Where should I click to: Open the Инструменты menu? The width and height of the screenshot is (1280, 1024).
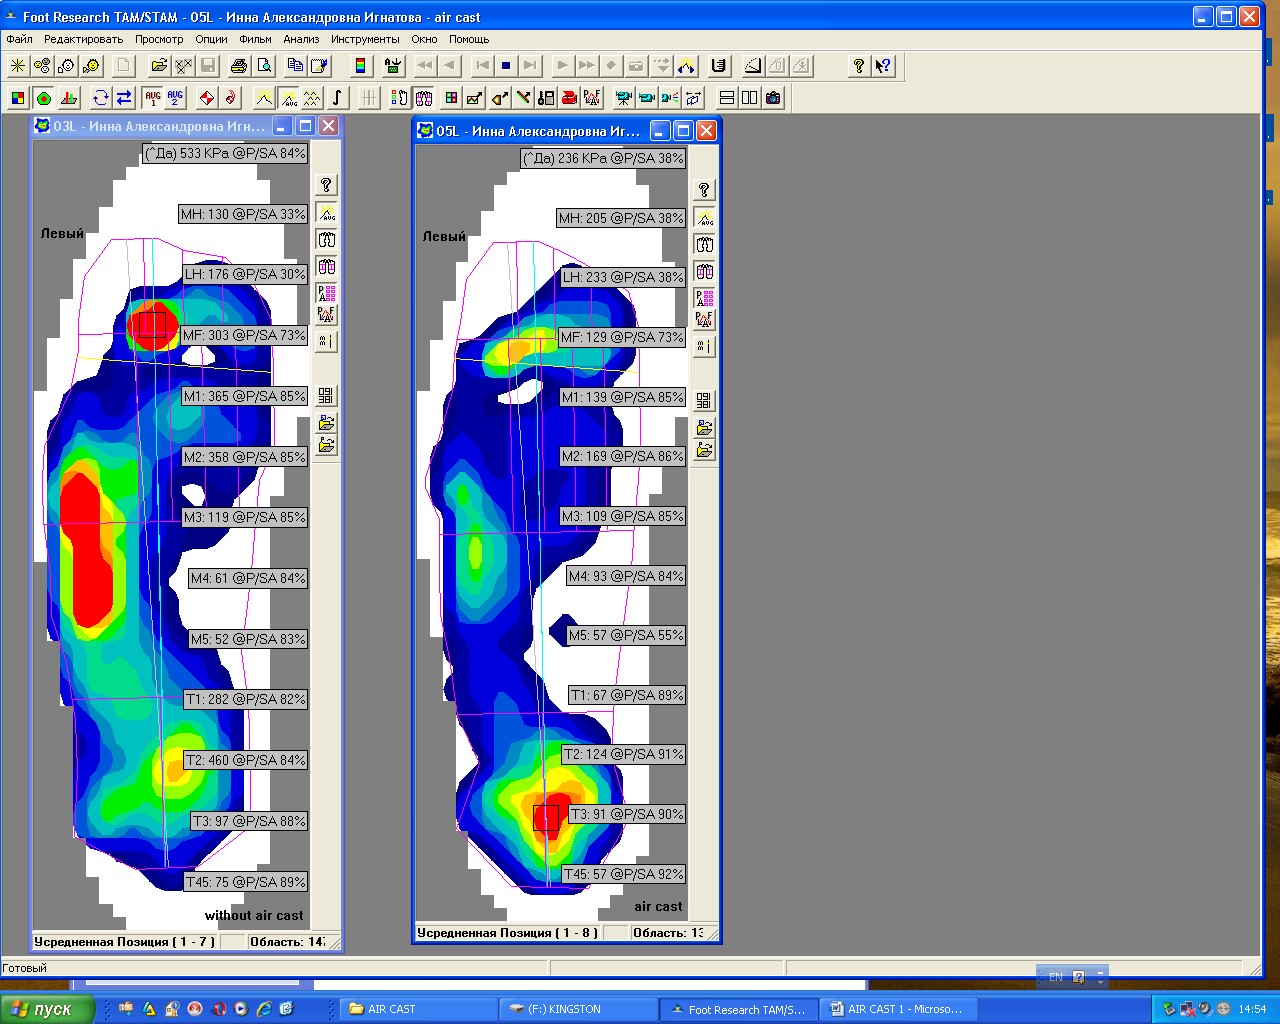(365, 39)
